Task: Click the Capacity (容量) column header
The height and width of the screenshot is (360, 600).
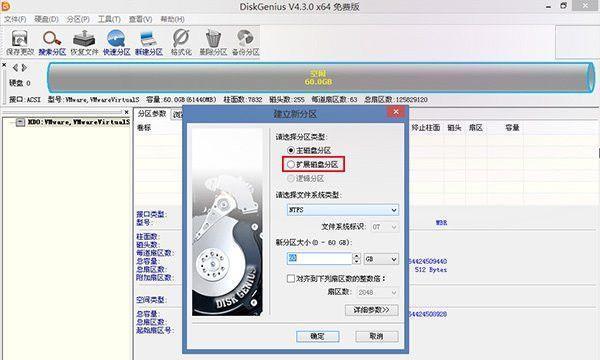Action: pyautogui.click(x=512, y=127)
